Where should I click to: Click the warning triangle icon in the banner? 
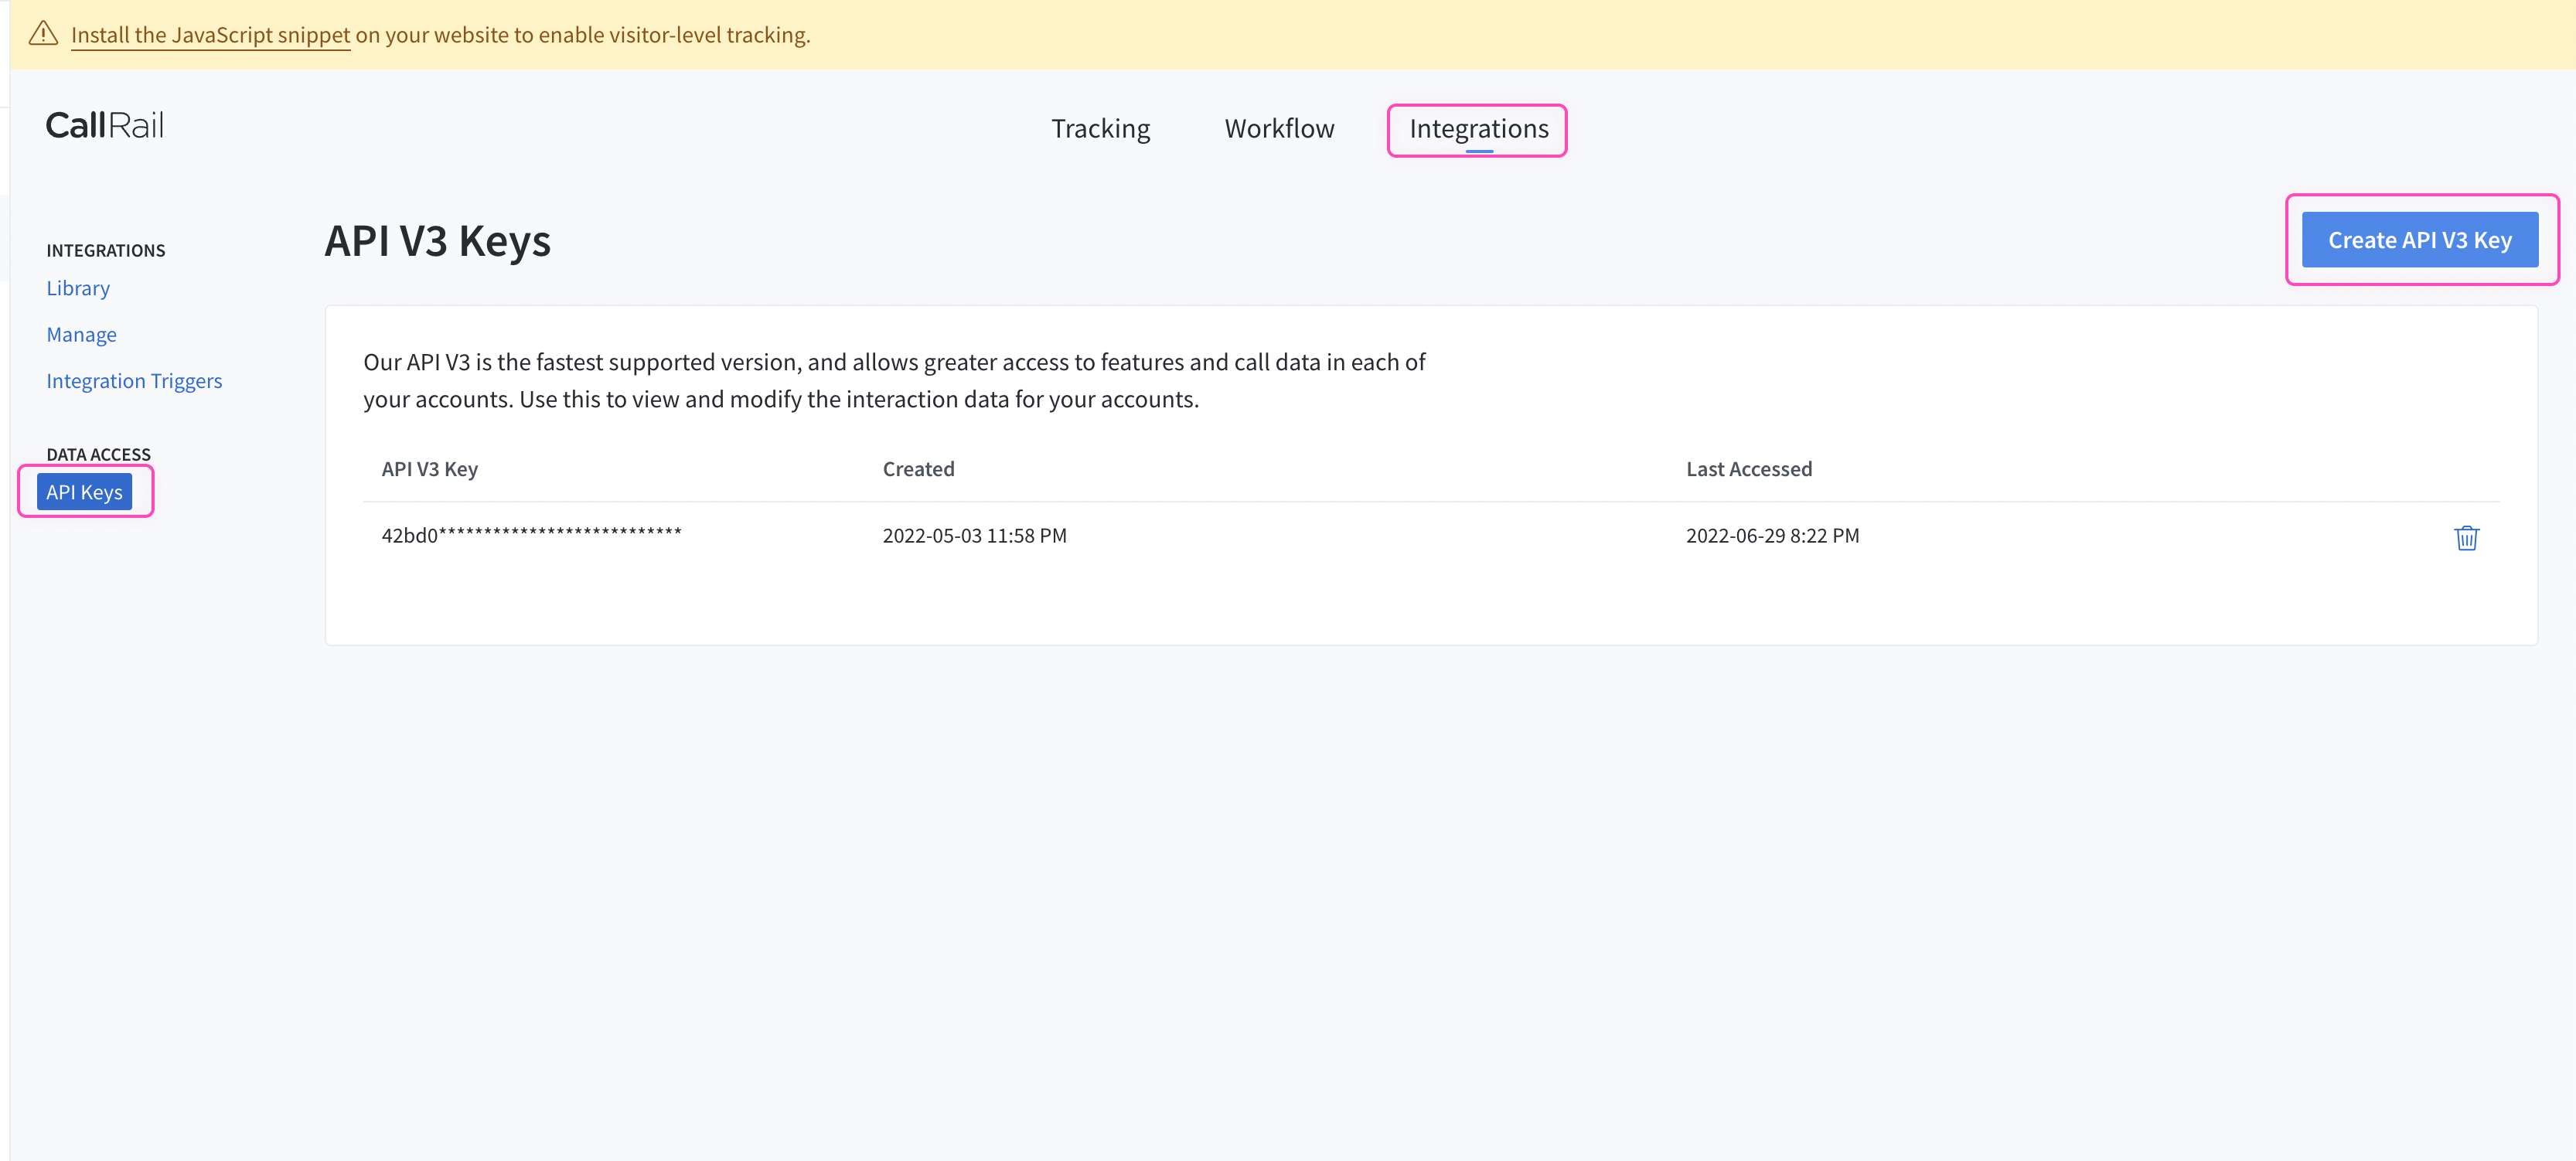[x=42, y=34]
